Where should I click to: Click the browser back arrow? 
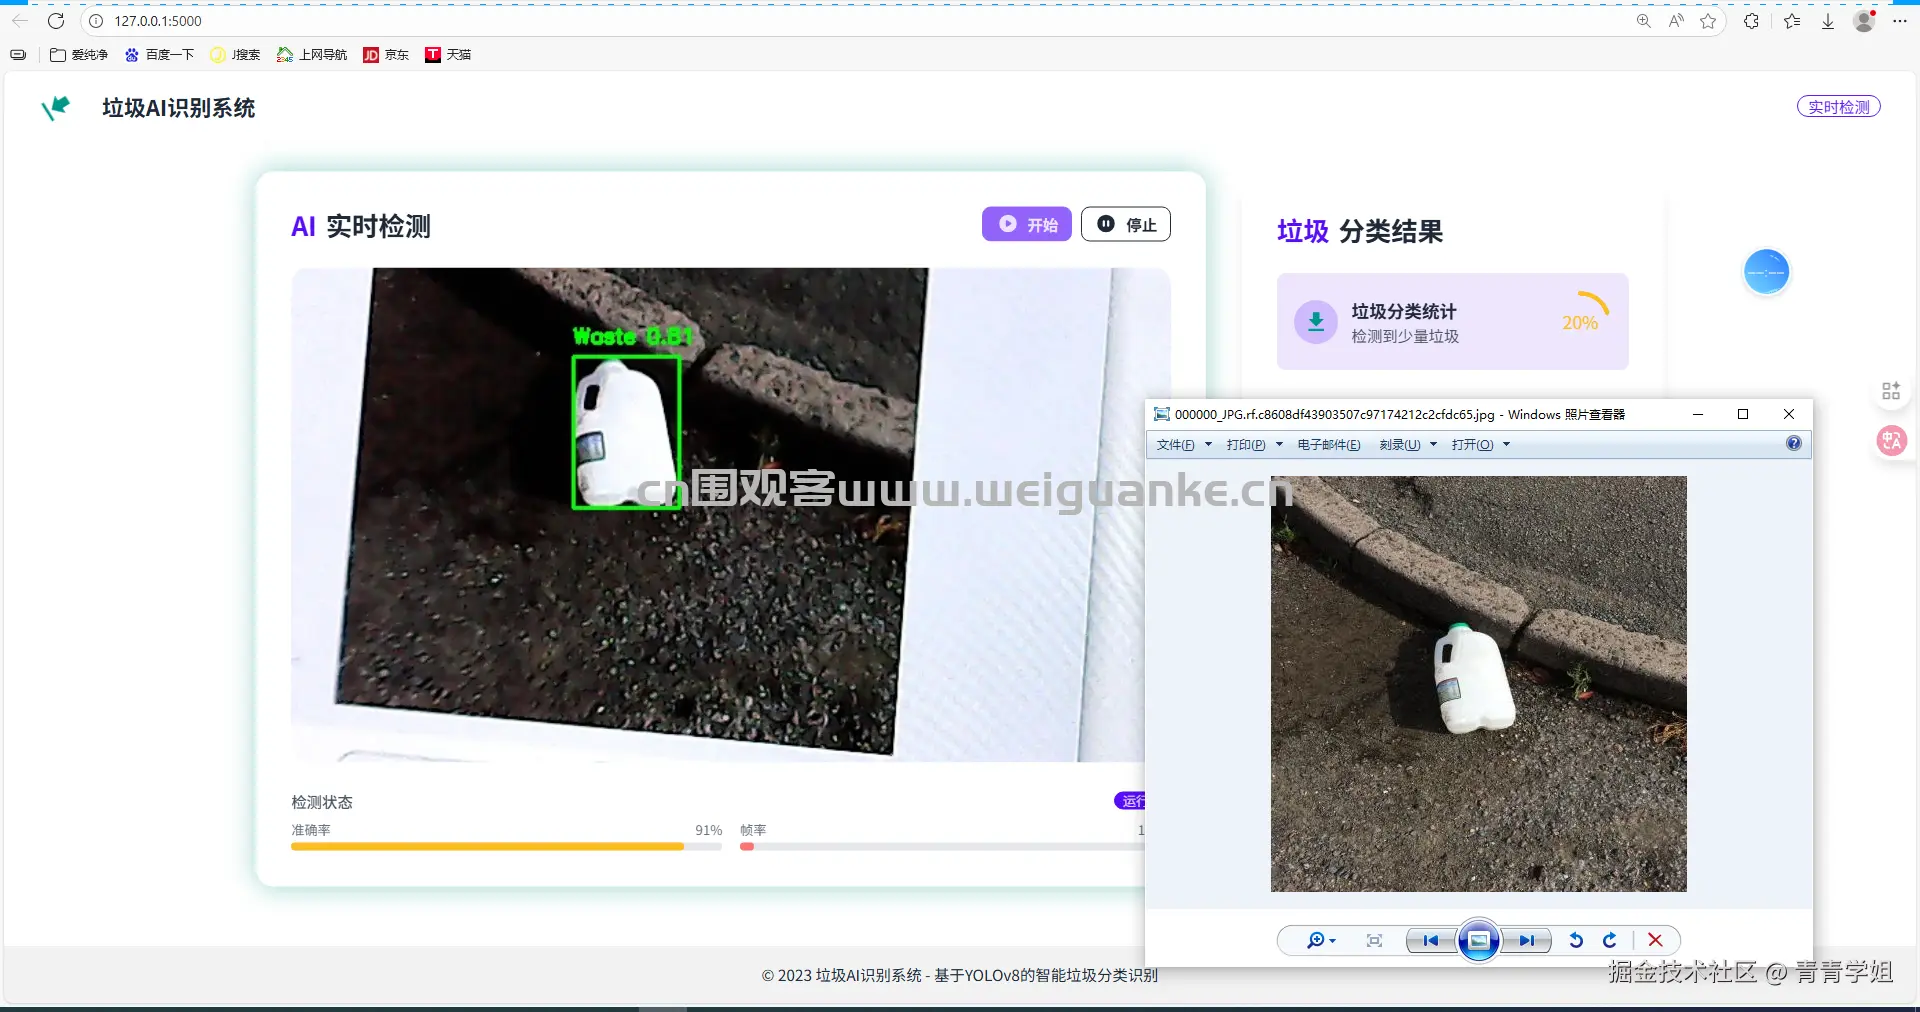pyautogui.click(x=20, y=21)
